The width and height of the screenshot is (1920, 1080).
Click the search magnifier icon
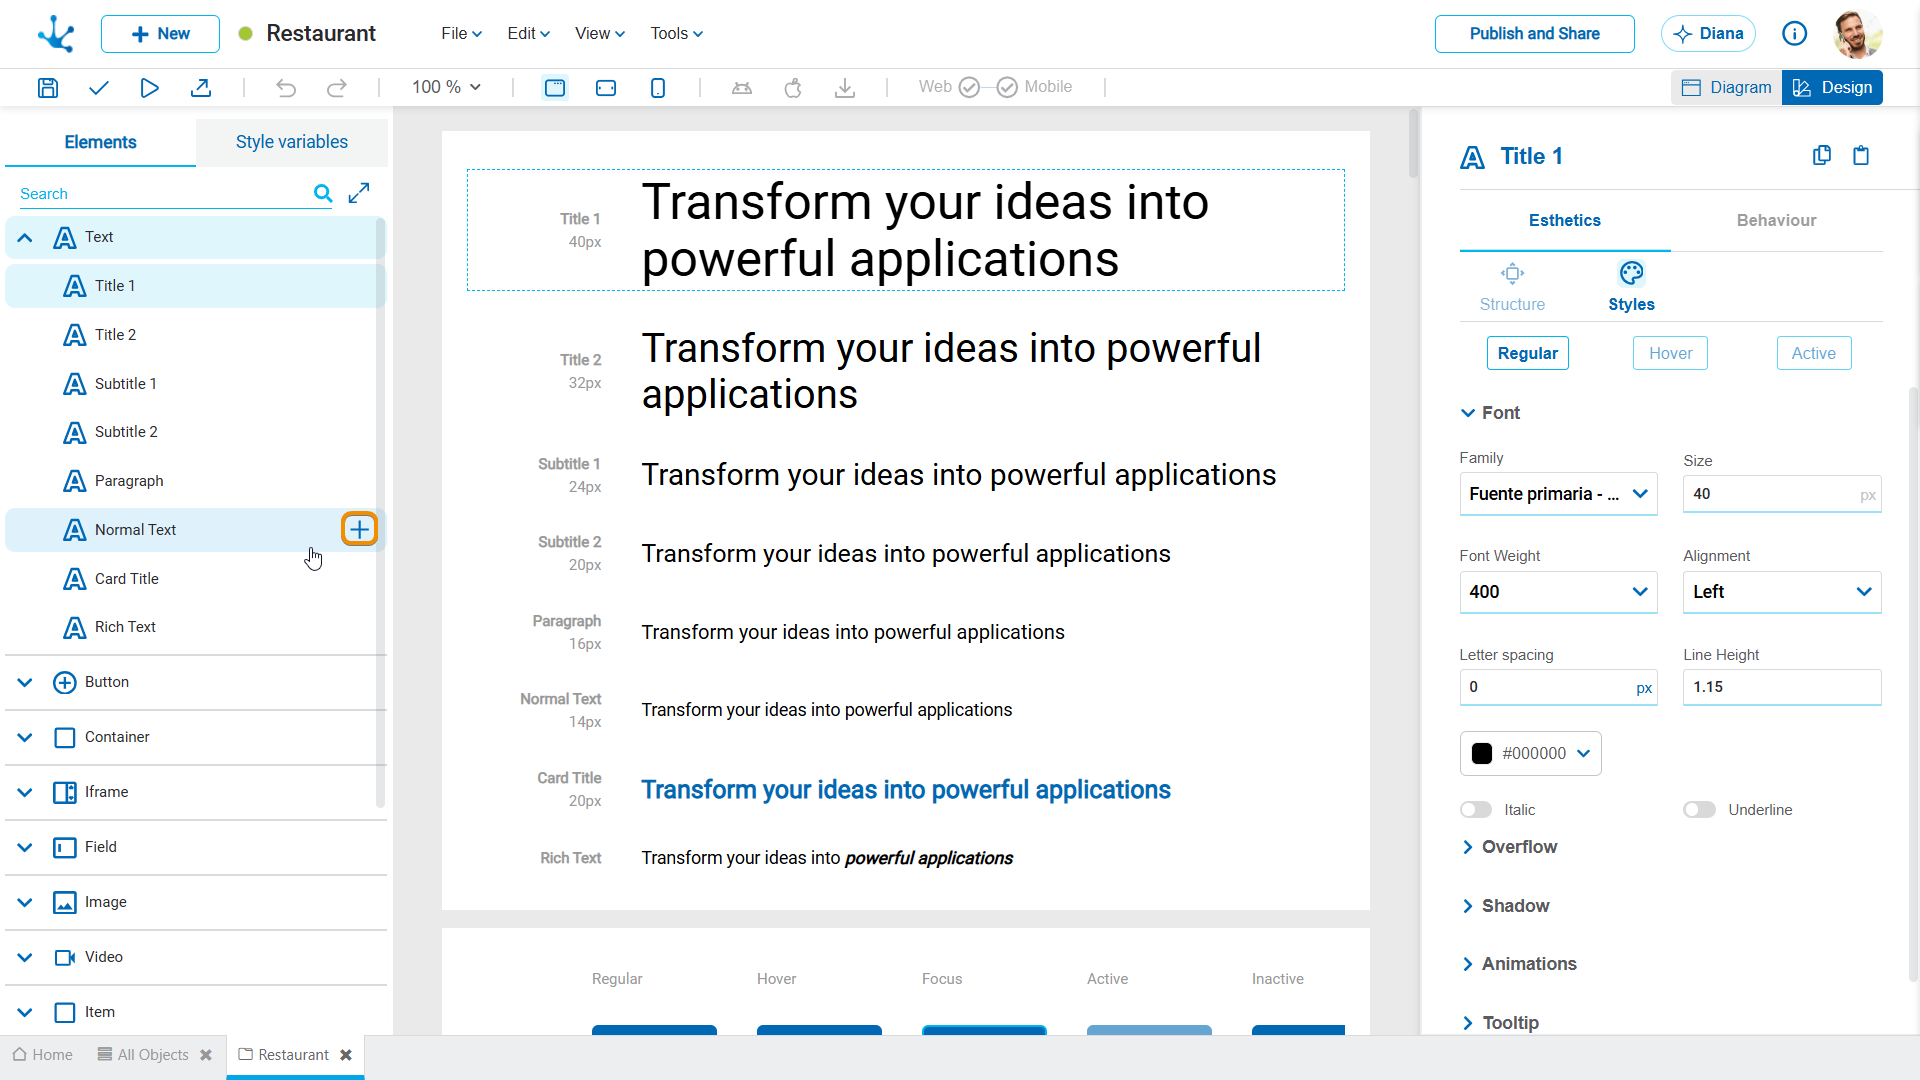point(323,193)
